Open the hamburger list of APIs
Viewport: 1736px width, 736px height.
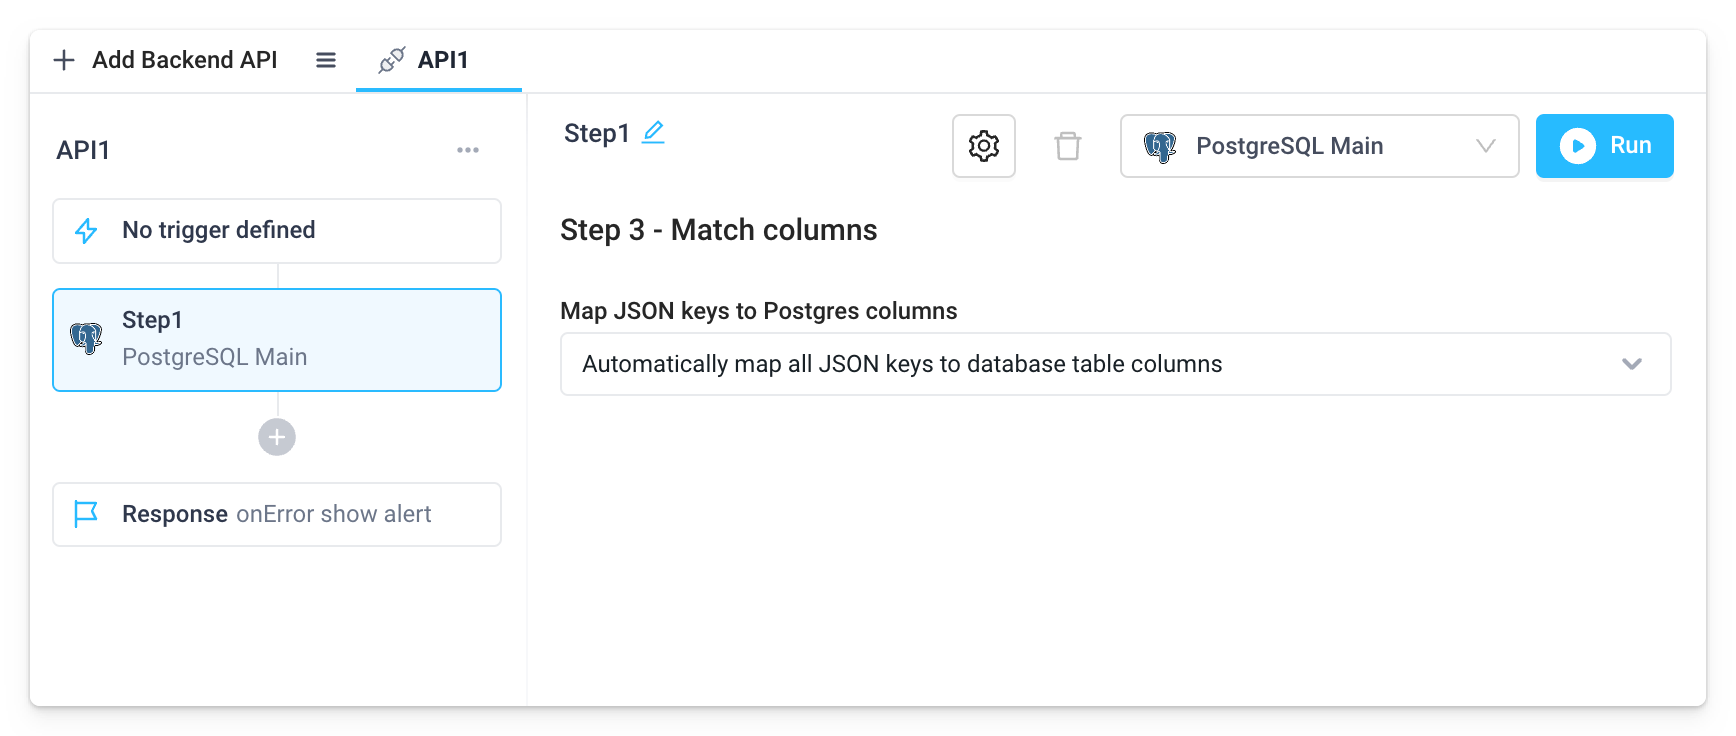tap(326, 60)
